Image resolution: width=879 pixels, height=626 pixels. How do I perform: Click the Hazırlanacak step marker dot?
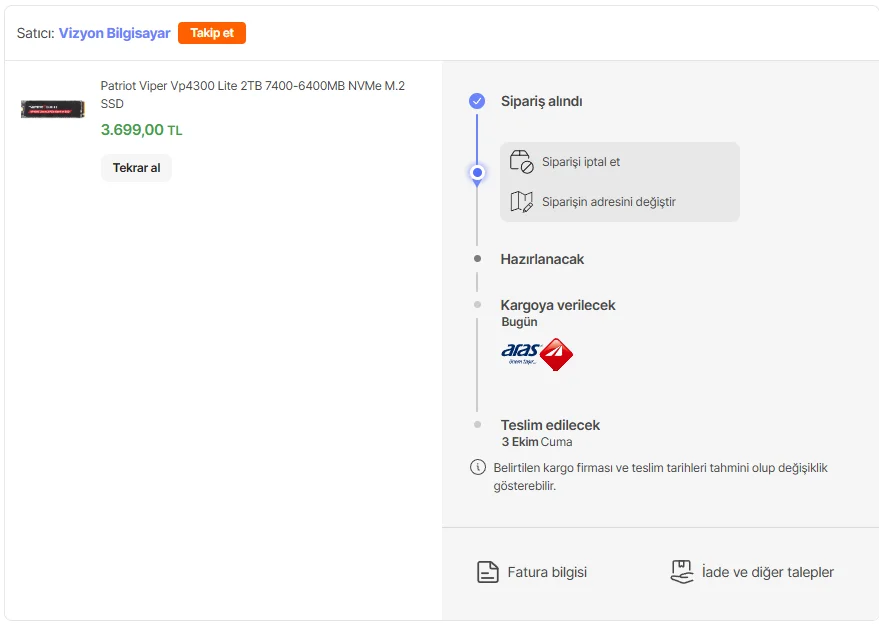pyautogui.click(x=477, y=259)
